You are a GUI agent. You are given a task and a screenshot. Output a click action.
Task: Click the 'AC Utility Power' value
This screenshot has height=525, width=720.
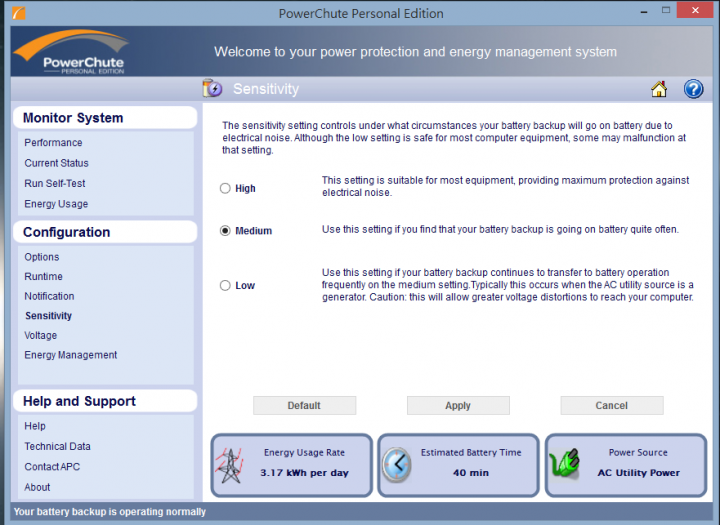638,473
